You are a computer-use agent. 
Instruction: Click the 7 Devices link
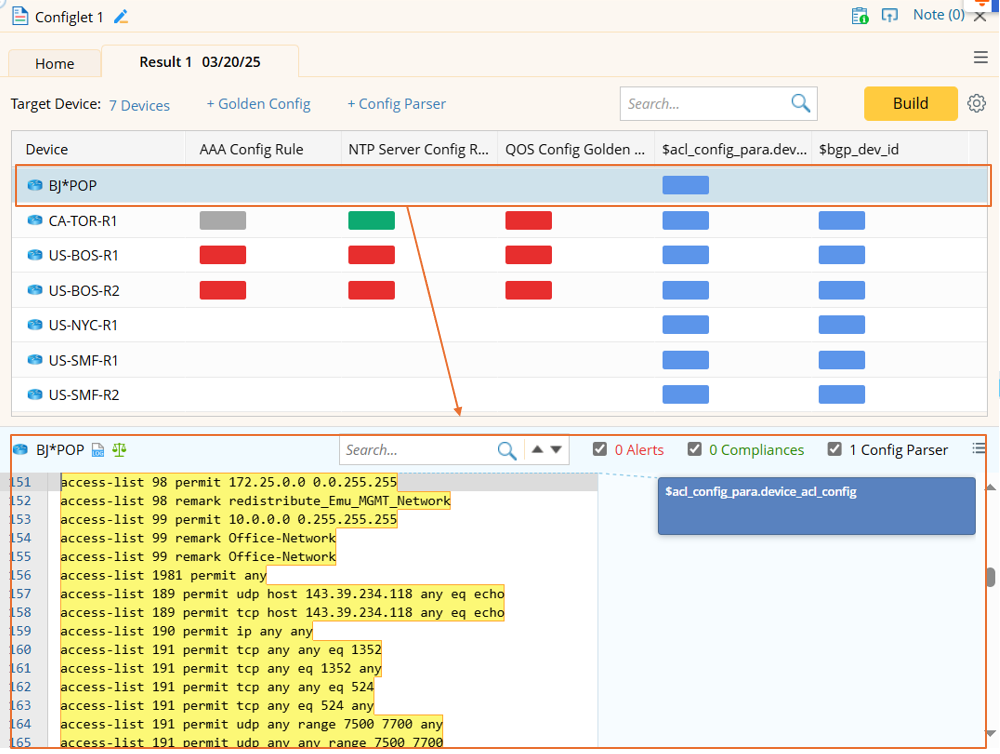click(x=139, y=105)
